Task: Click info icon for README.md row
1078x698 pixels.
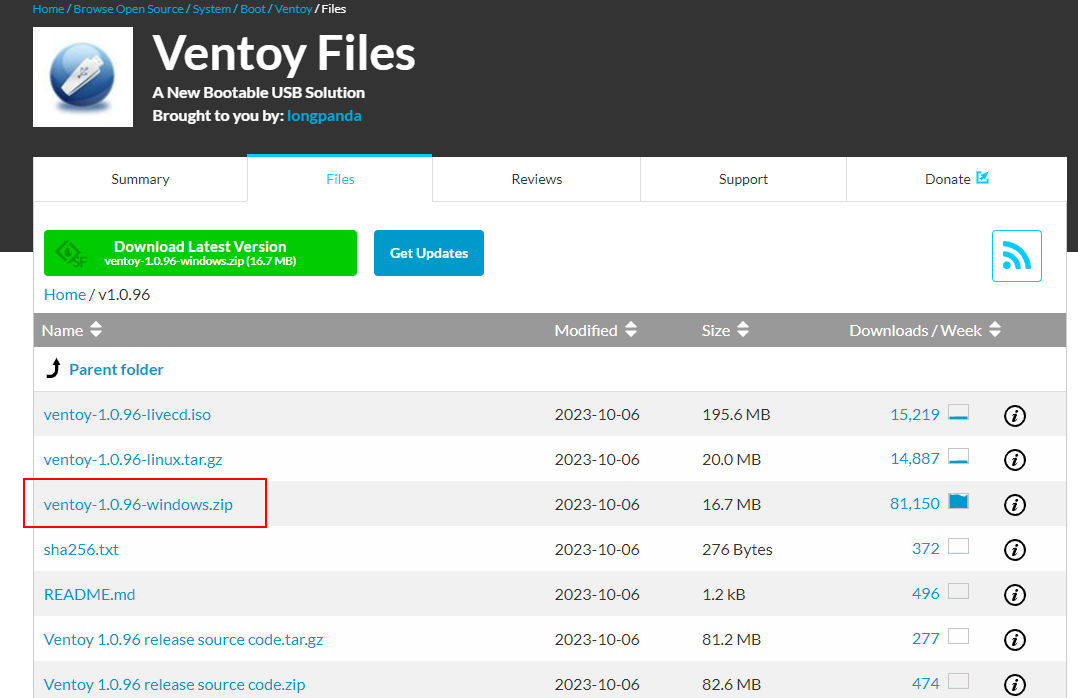Action: coord(1014,595)
